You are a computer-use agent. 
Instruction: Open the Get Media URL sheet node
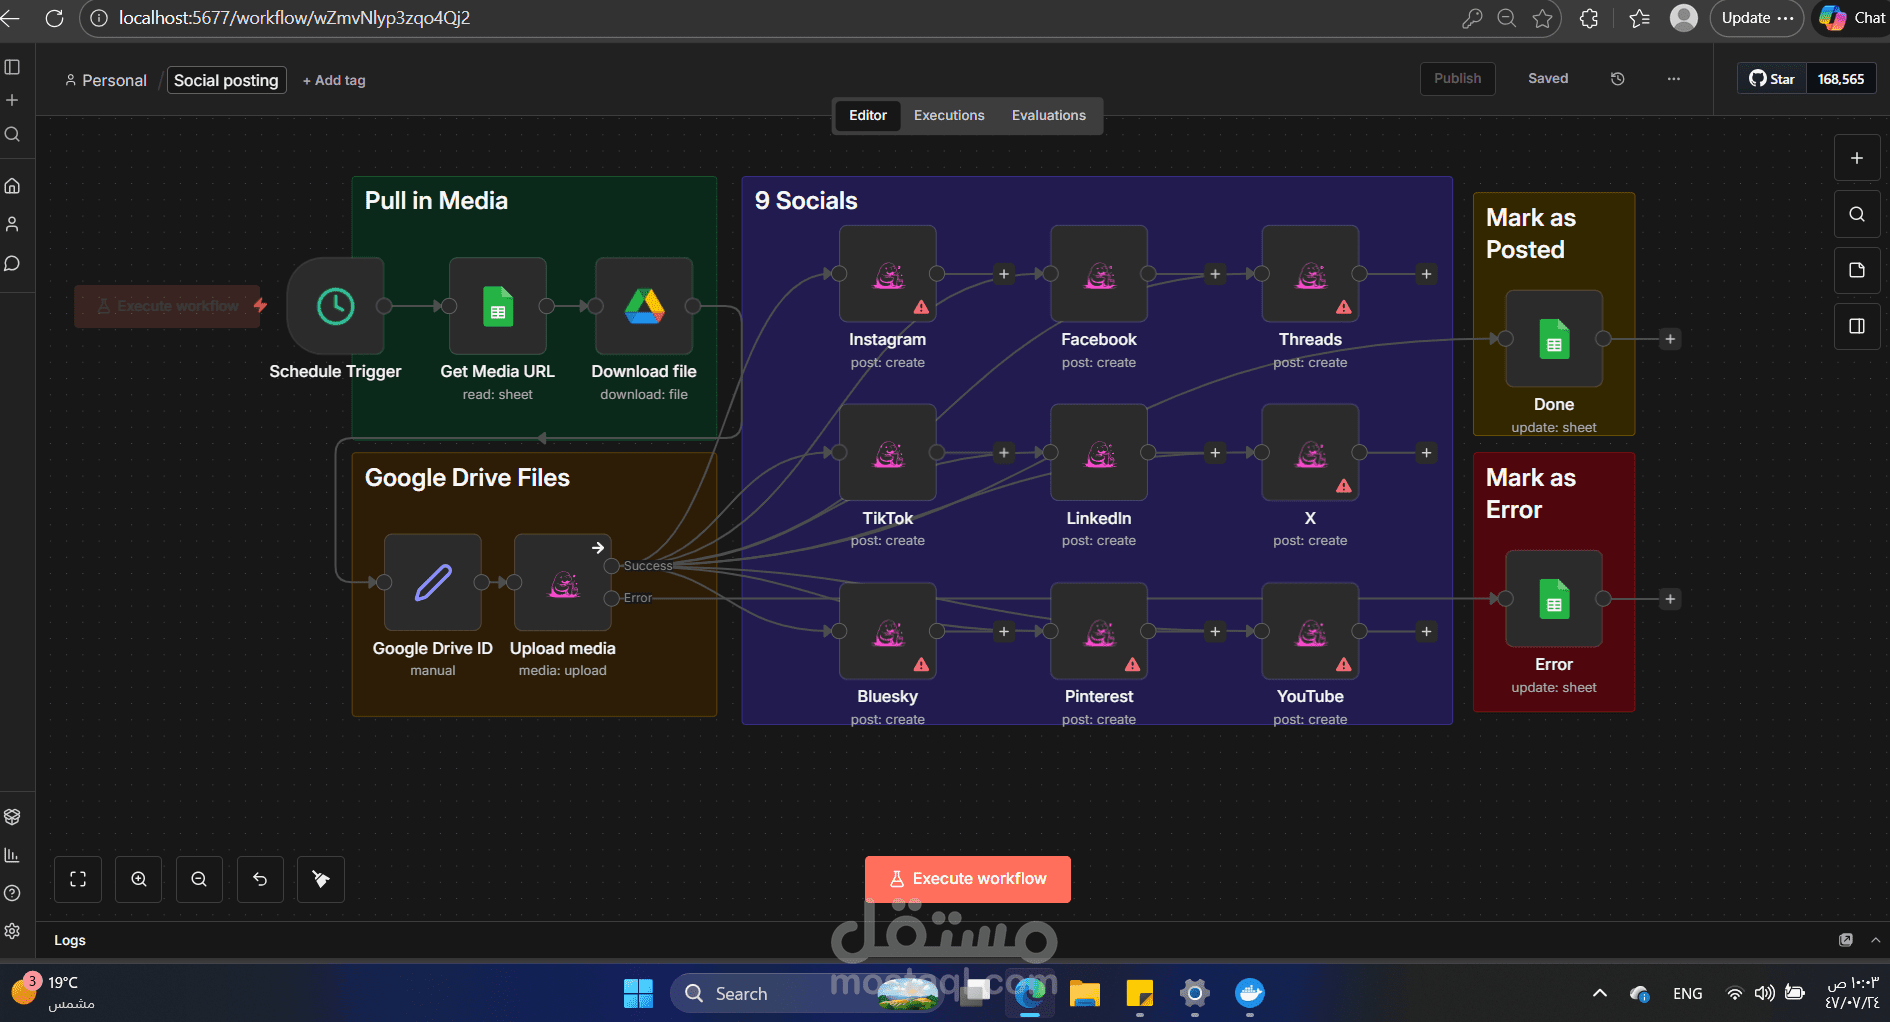[x=498, y=306]
